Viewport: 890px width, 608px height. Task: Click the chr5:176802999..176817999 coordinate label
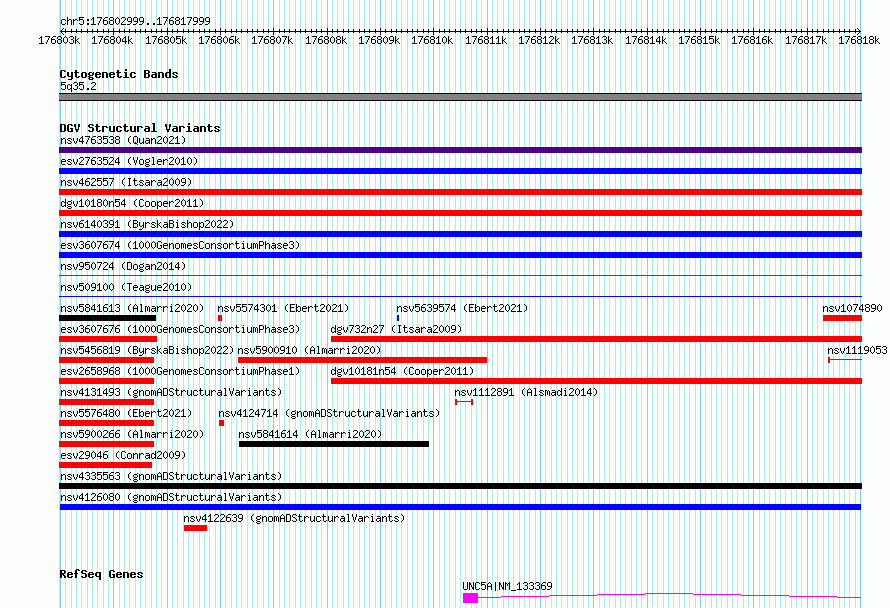point(135,21)
